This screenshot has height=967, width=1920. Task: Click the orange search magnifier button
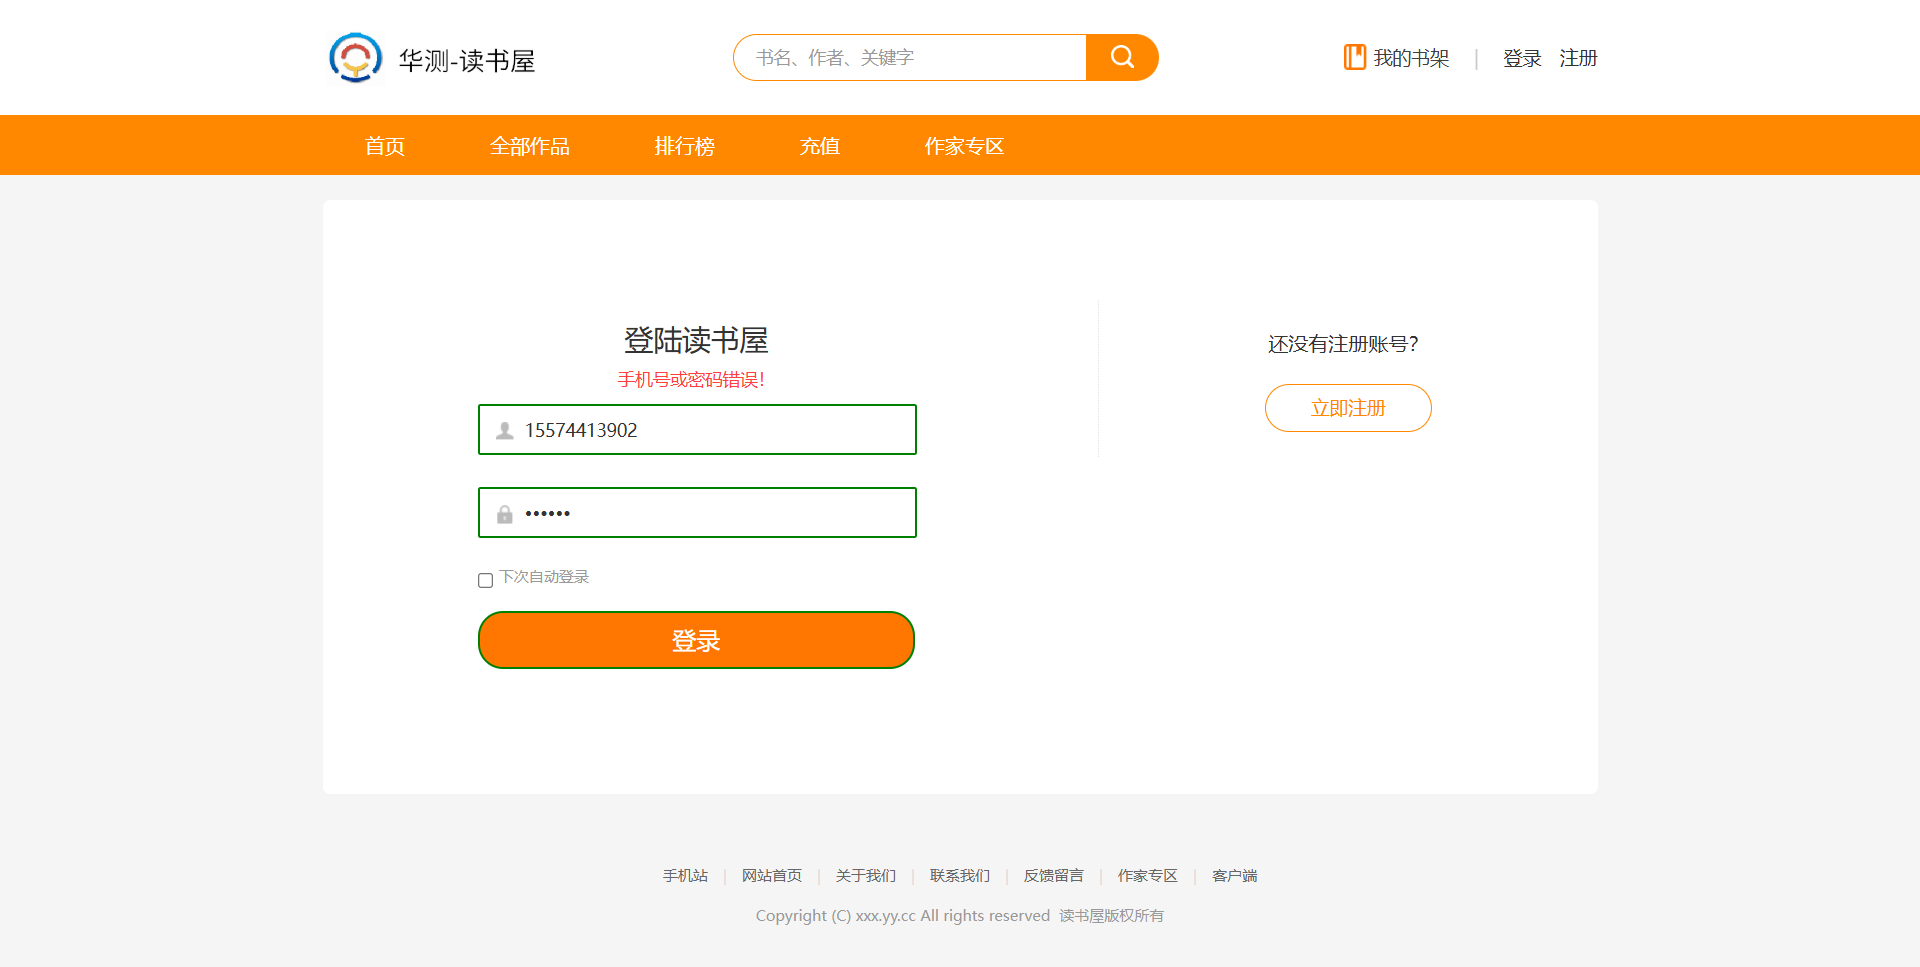(x=1122, y=57)
